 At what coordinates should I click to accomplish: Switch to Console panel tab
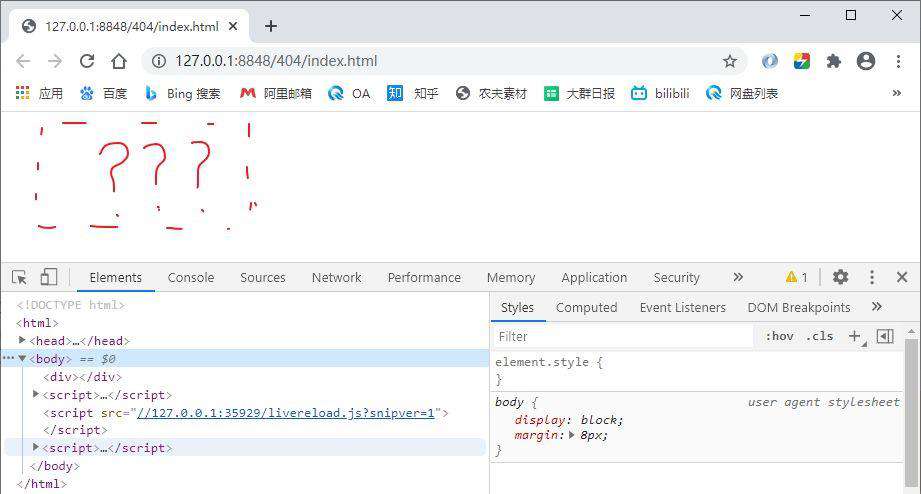(x=191, y=277)
